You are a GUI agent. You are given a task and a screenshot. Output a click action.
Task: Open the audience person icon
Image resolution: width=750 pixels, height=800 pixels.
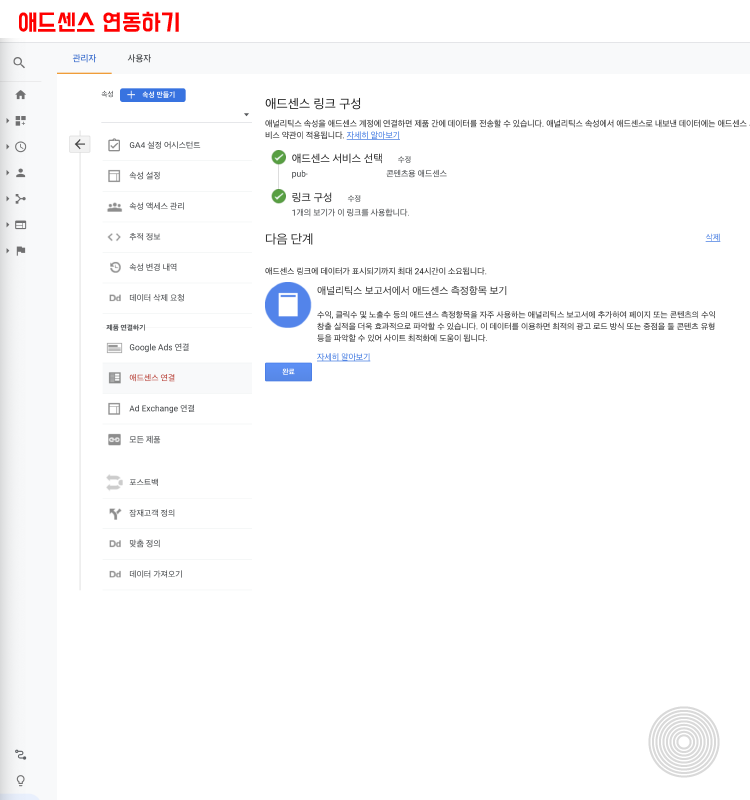click(20, 173)
